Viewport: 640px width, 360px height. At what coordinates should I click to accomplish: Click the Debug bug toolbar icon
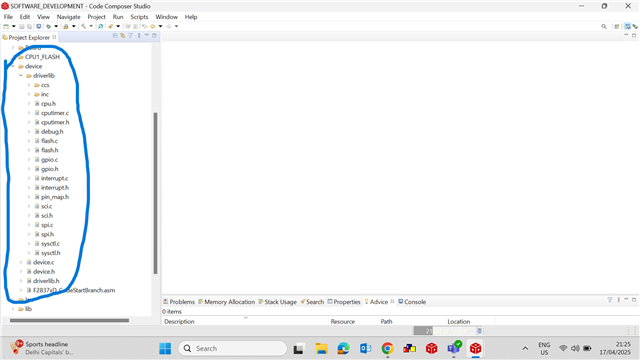click(x=49, y=26)
